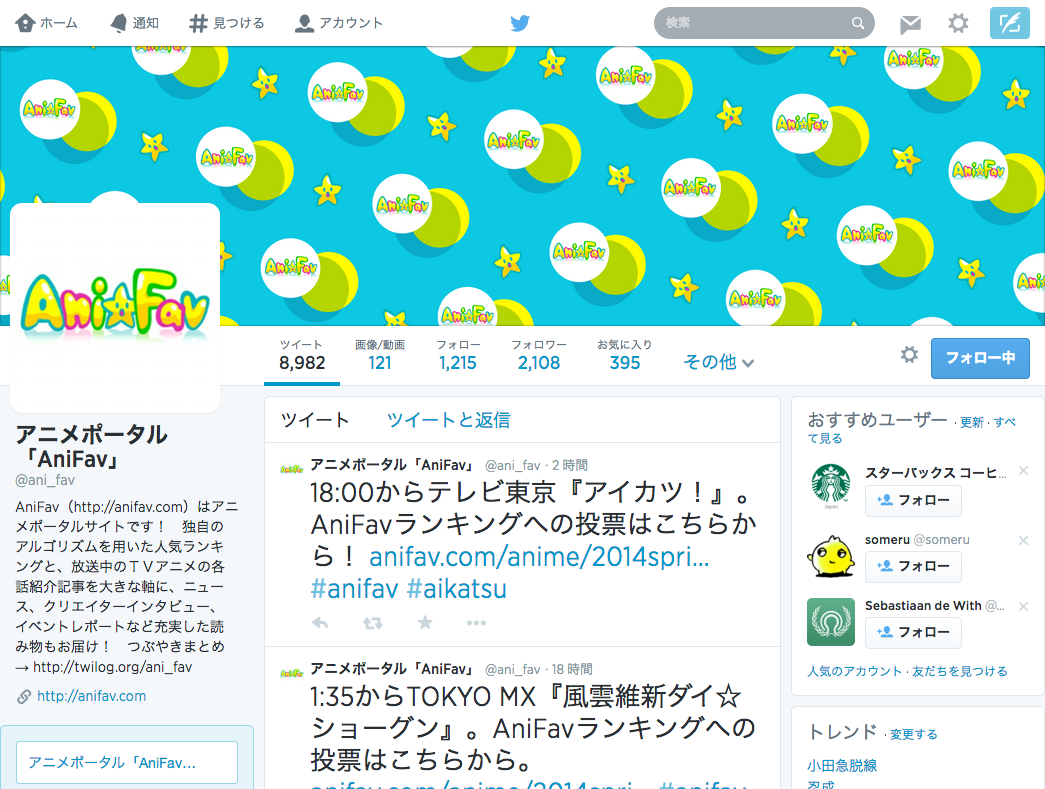Open 友だちを見つける link
1045x789 pixels.
(x=960, y=671)
